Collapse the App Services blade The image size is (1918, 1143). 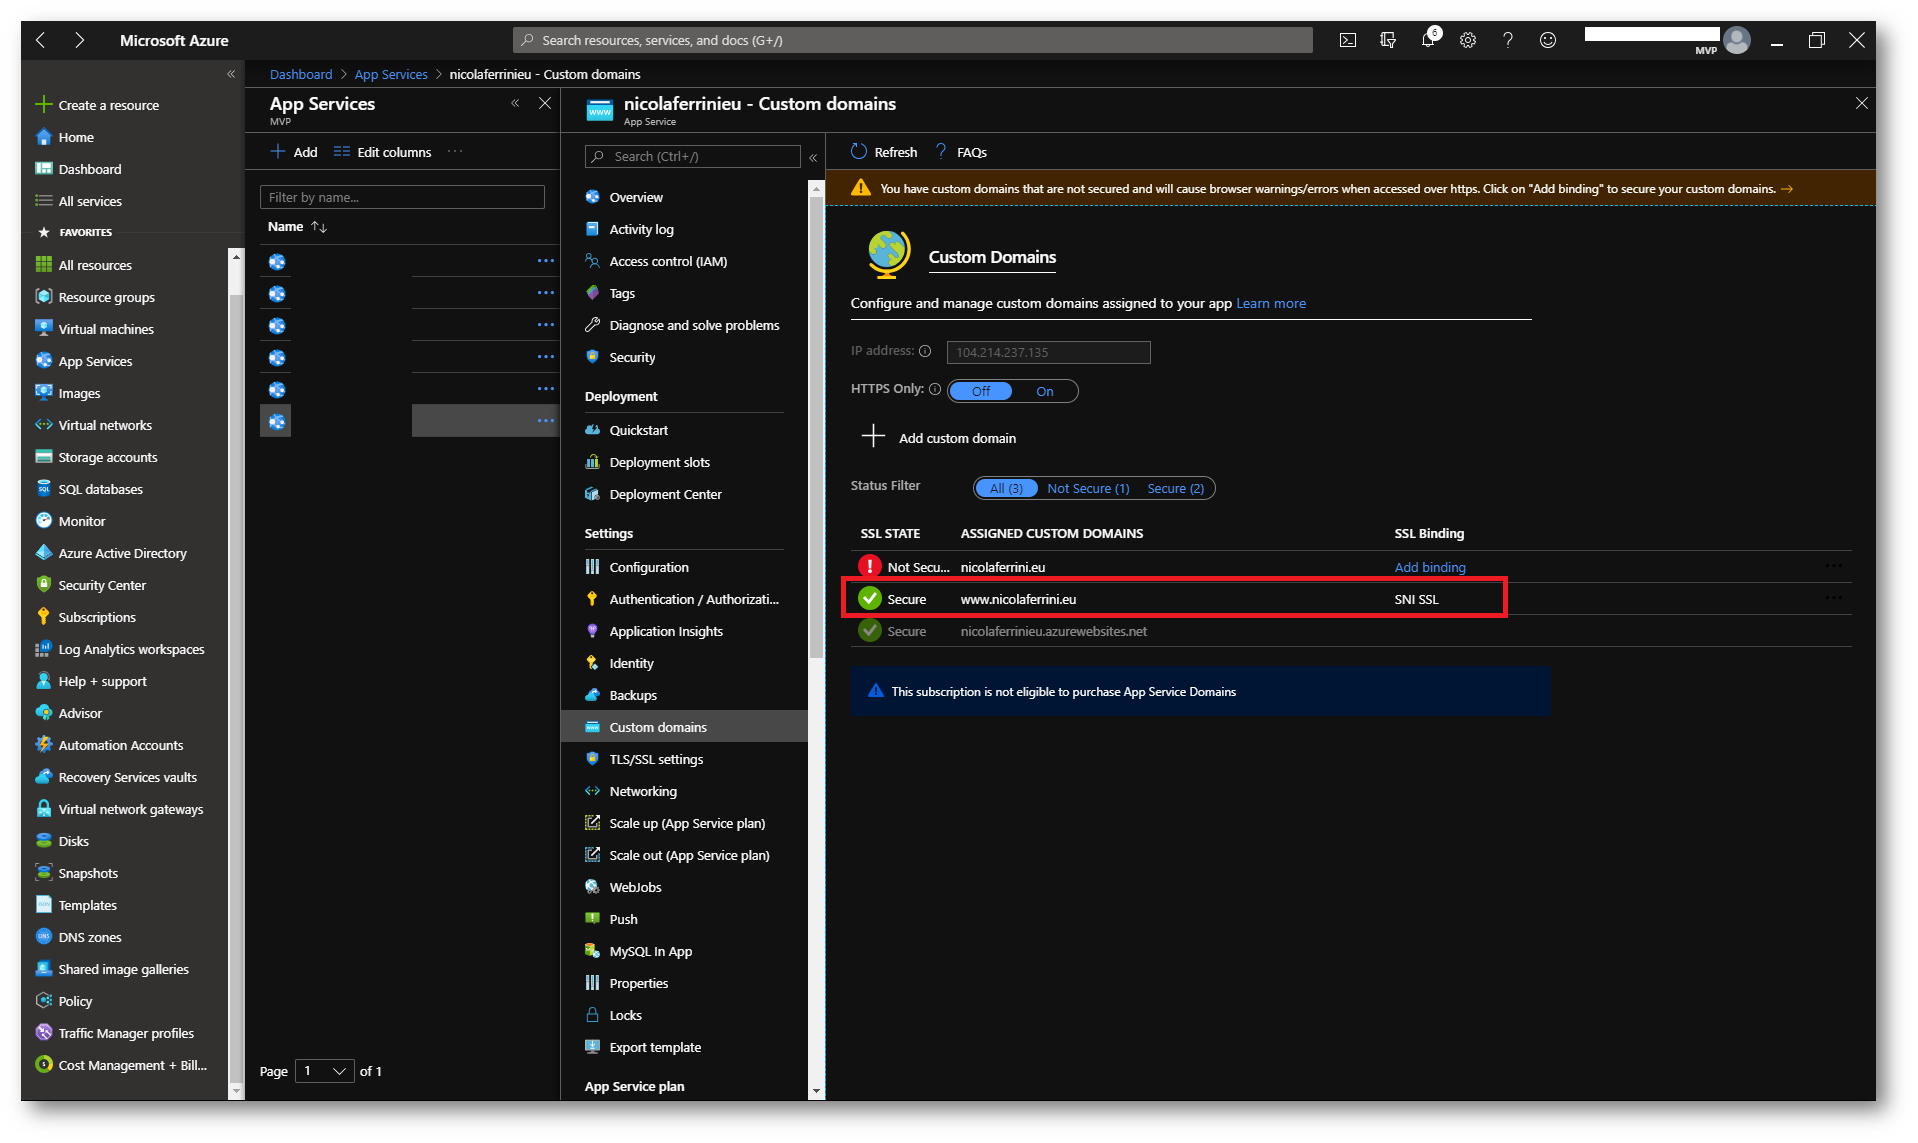click(515, 103)
